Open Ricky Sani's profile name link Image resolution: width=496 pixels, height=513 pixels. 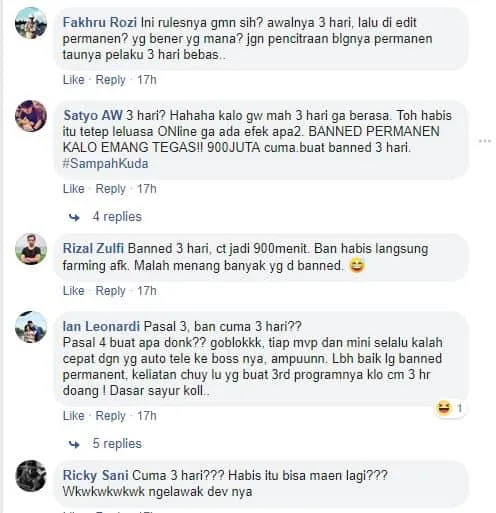coord(96,475)
